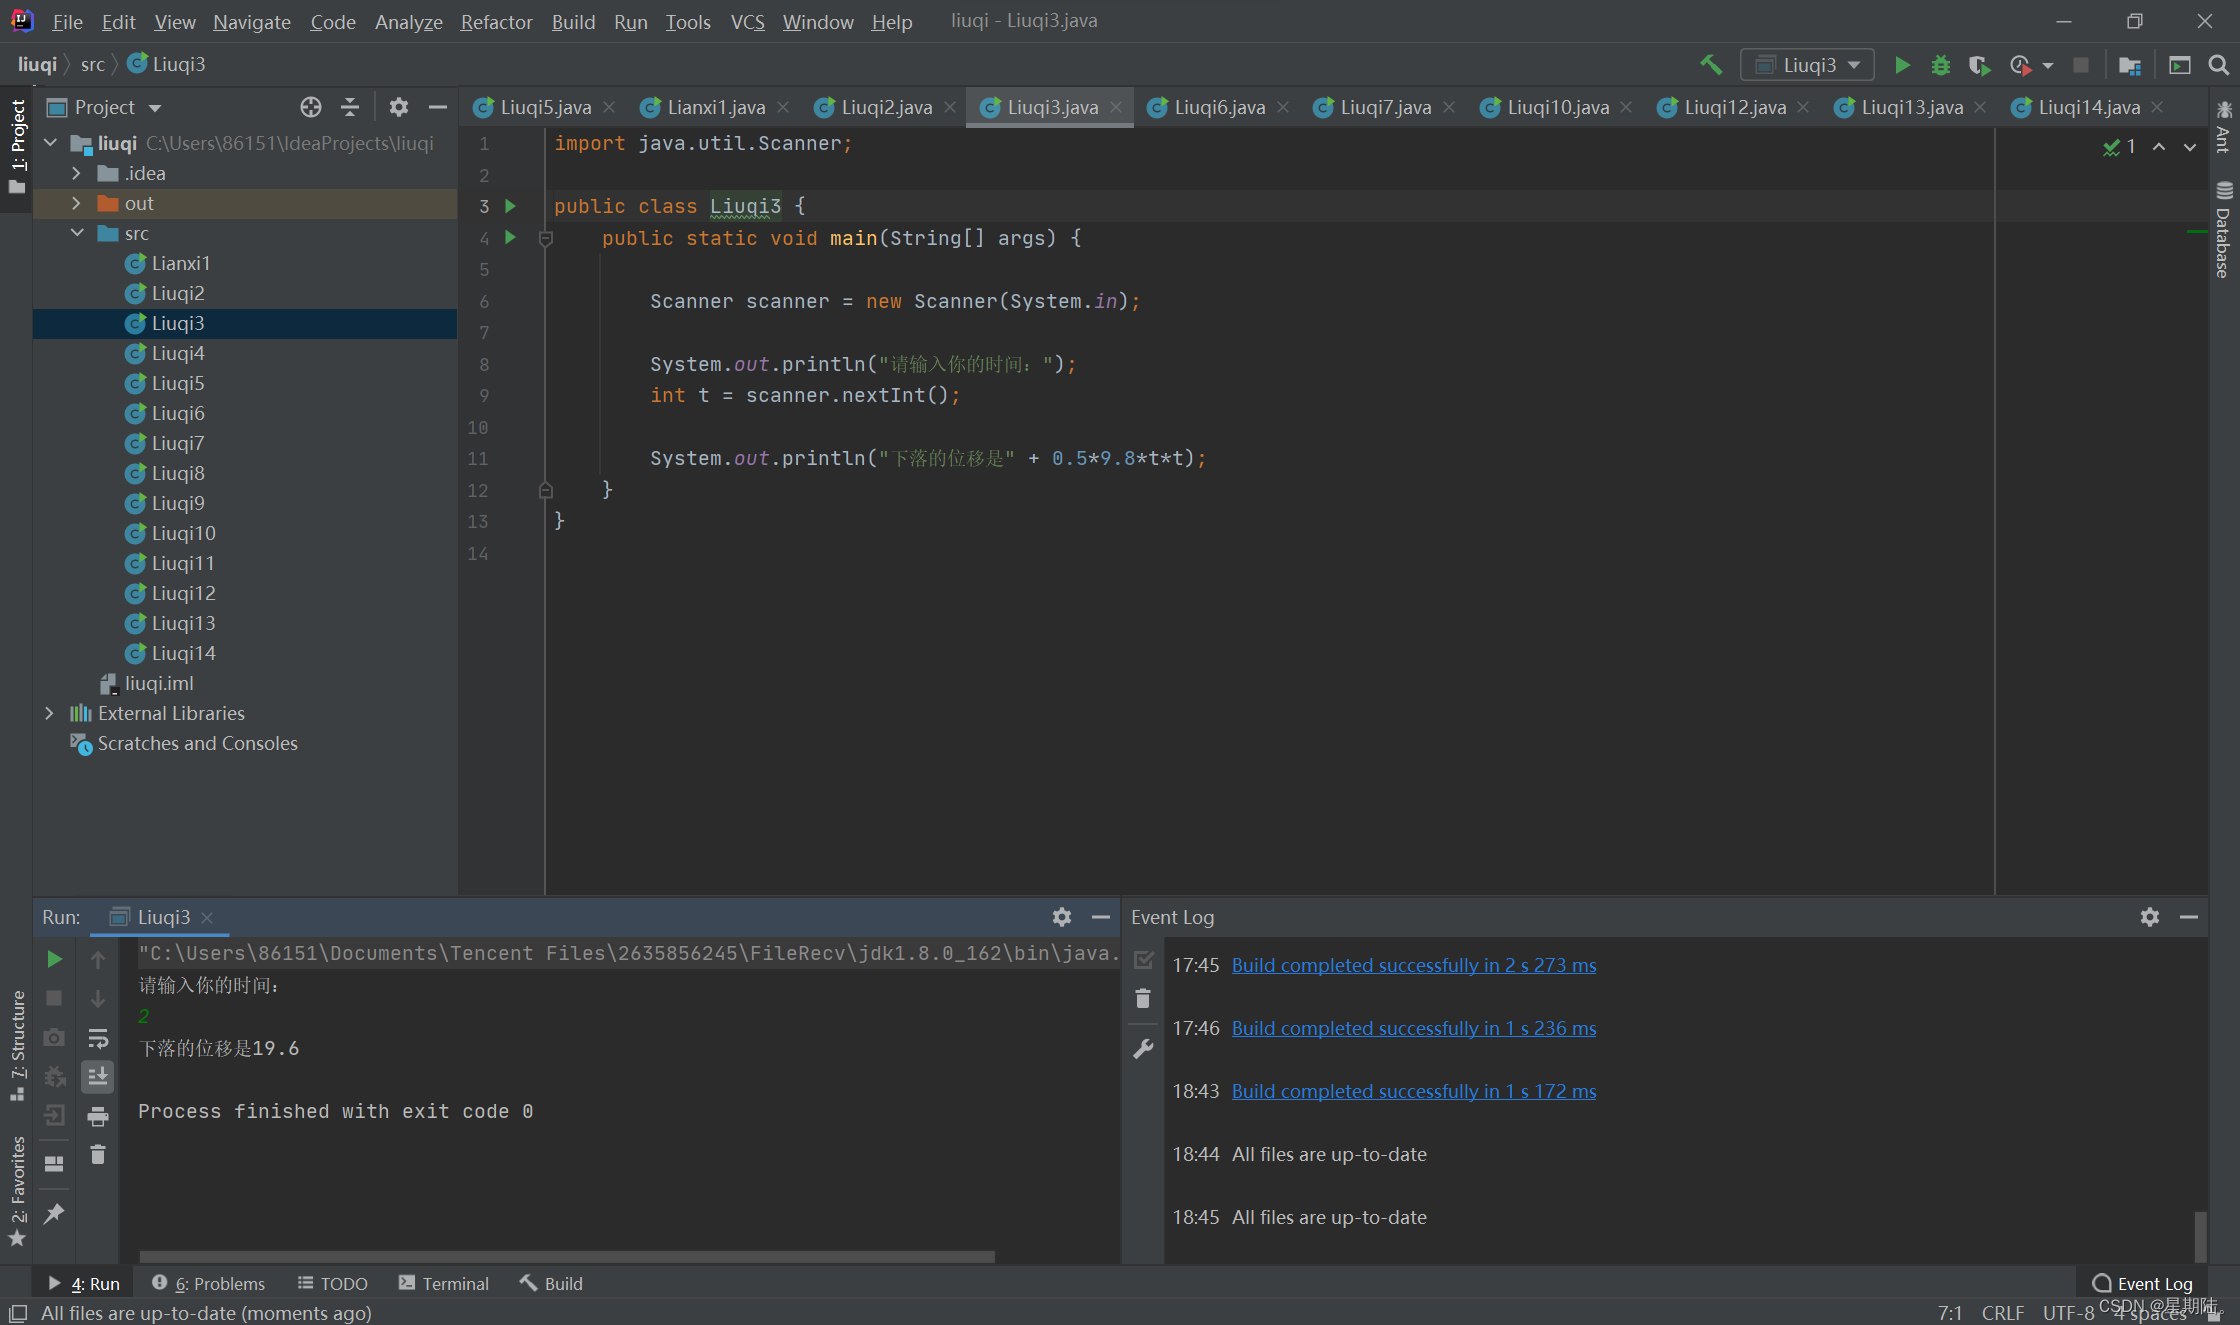Expand External Libraries node

pos(49,713)
